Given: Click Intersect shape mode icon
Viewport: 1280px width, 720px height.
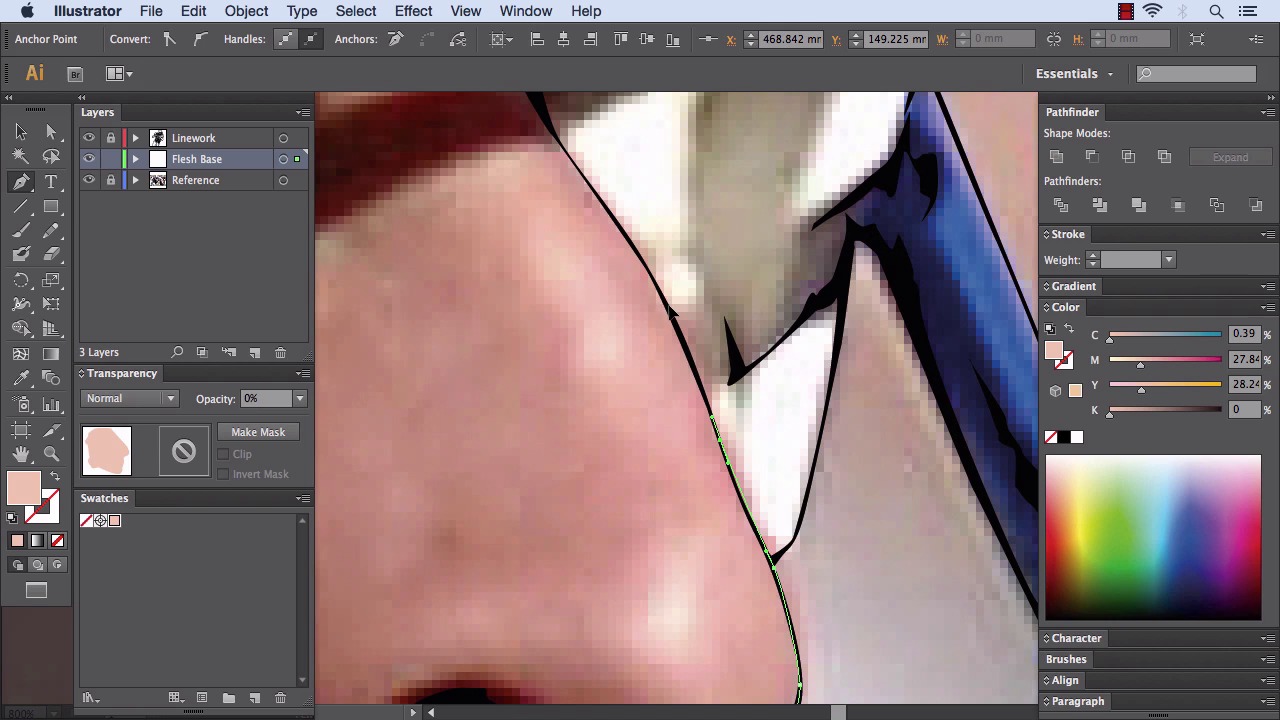Looking at the screenshot, I should pyautogui.click(x=1128, y=157).
